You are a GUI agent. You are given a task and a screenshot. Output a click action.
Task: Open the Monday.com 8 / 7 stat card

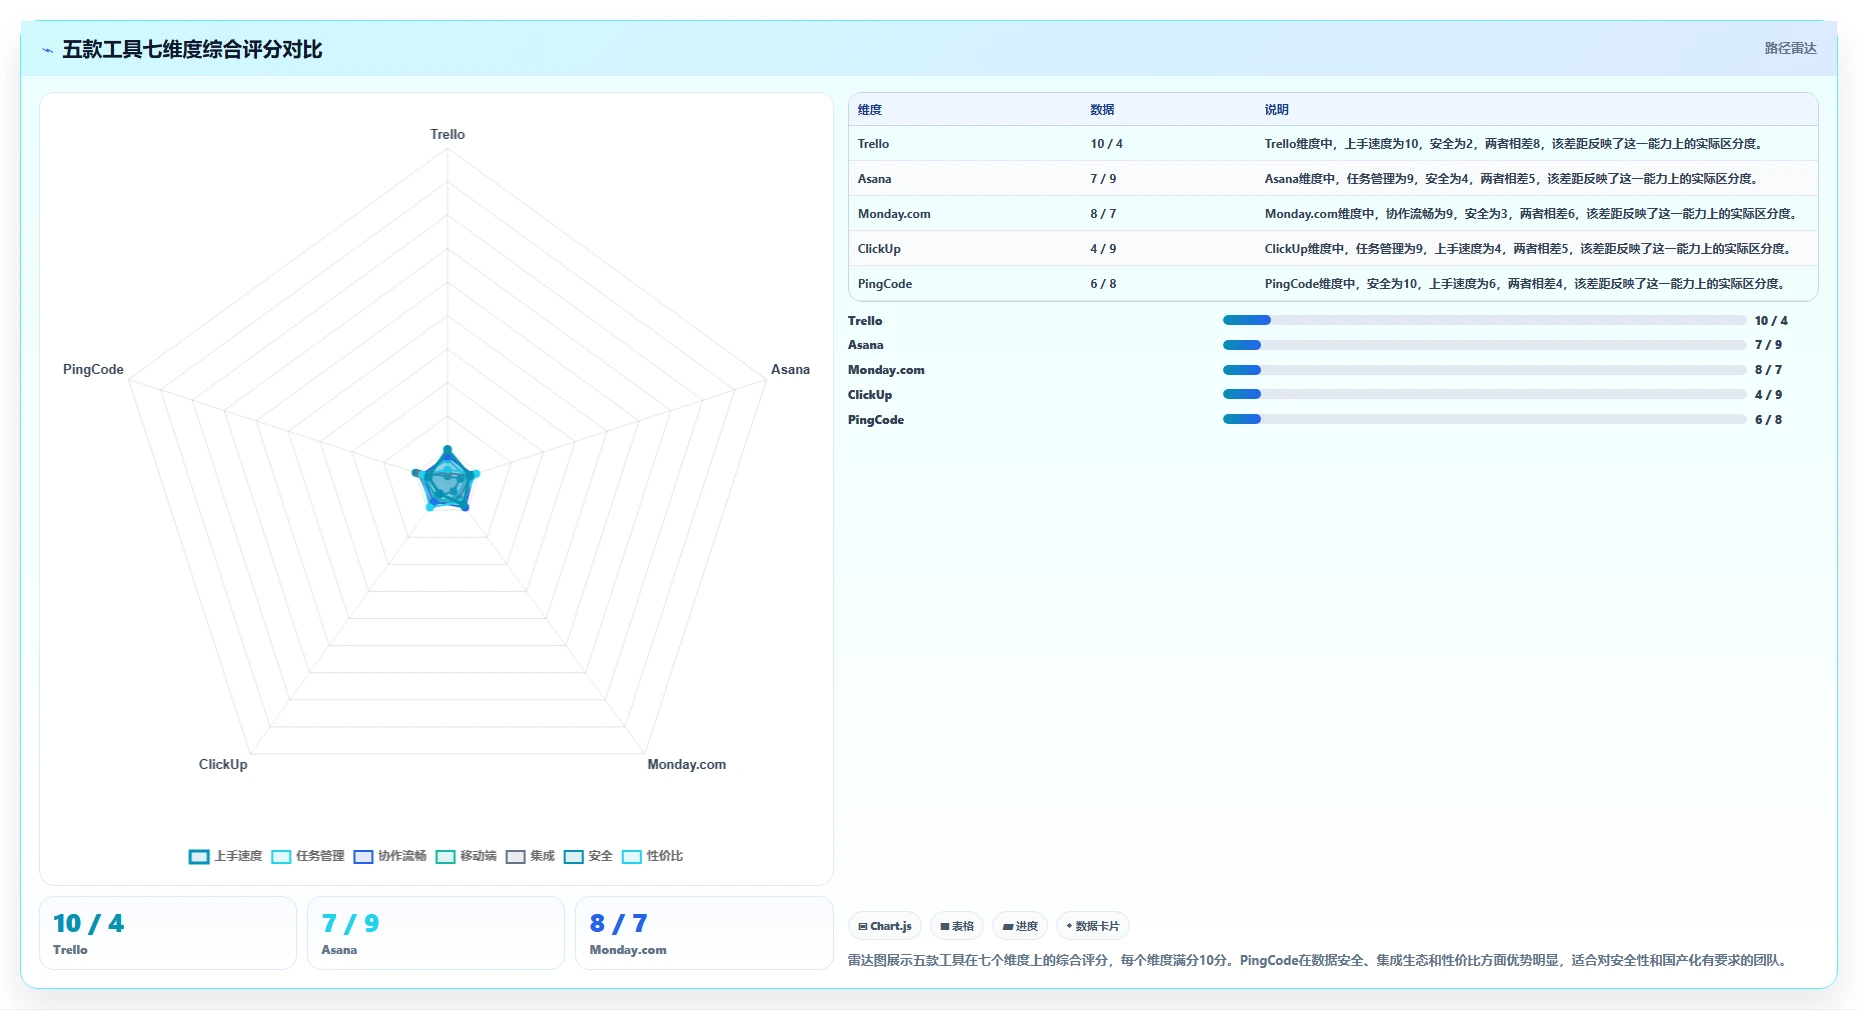coord(704,933)
